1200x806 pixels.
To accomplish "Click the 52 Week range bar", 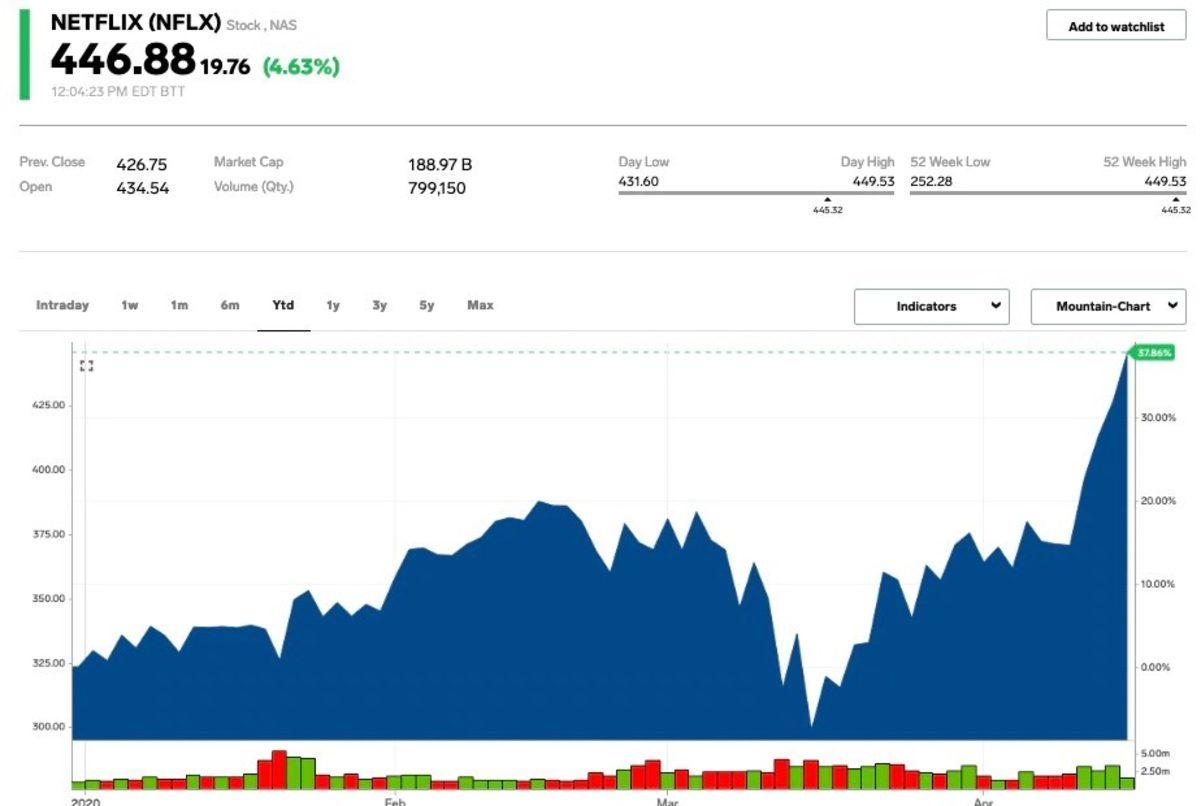I will [1048, 193].
